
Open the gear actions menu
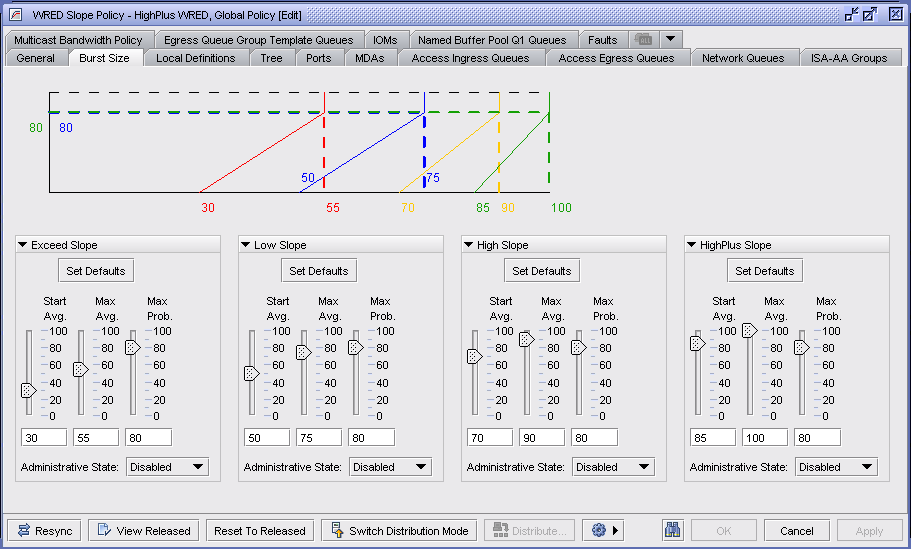601,531
